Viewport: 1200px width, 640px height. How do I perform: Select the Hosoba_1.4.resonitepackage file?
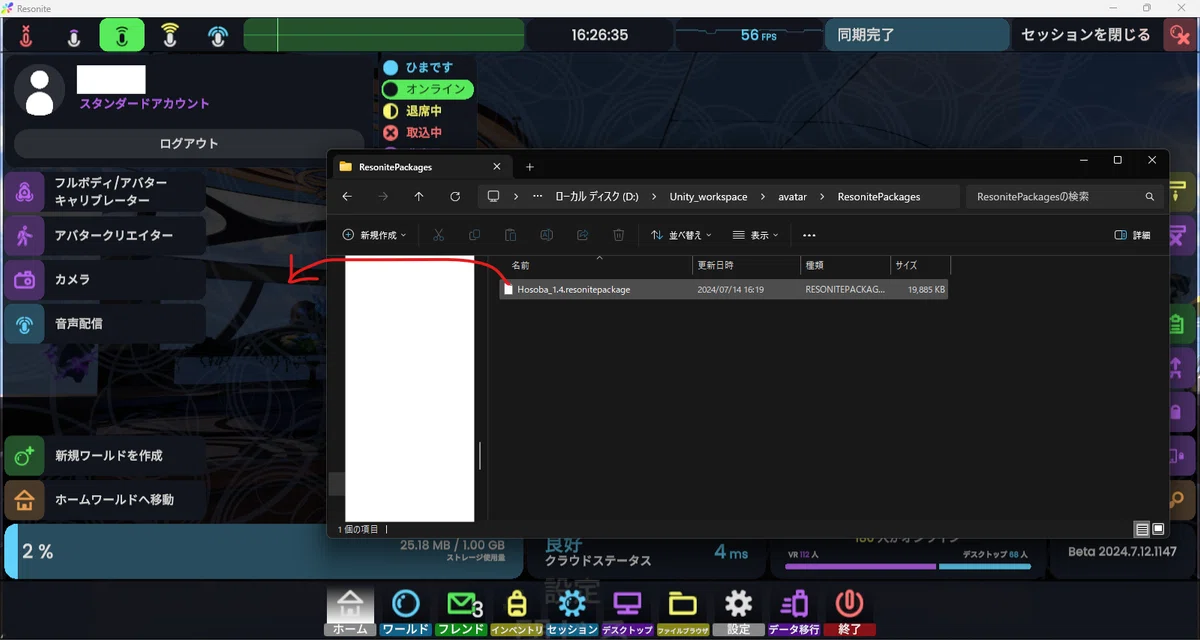[724, 289]
